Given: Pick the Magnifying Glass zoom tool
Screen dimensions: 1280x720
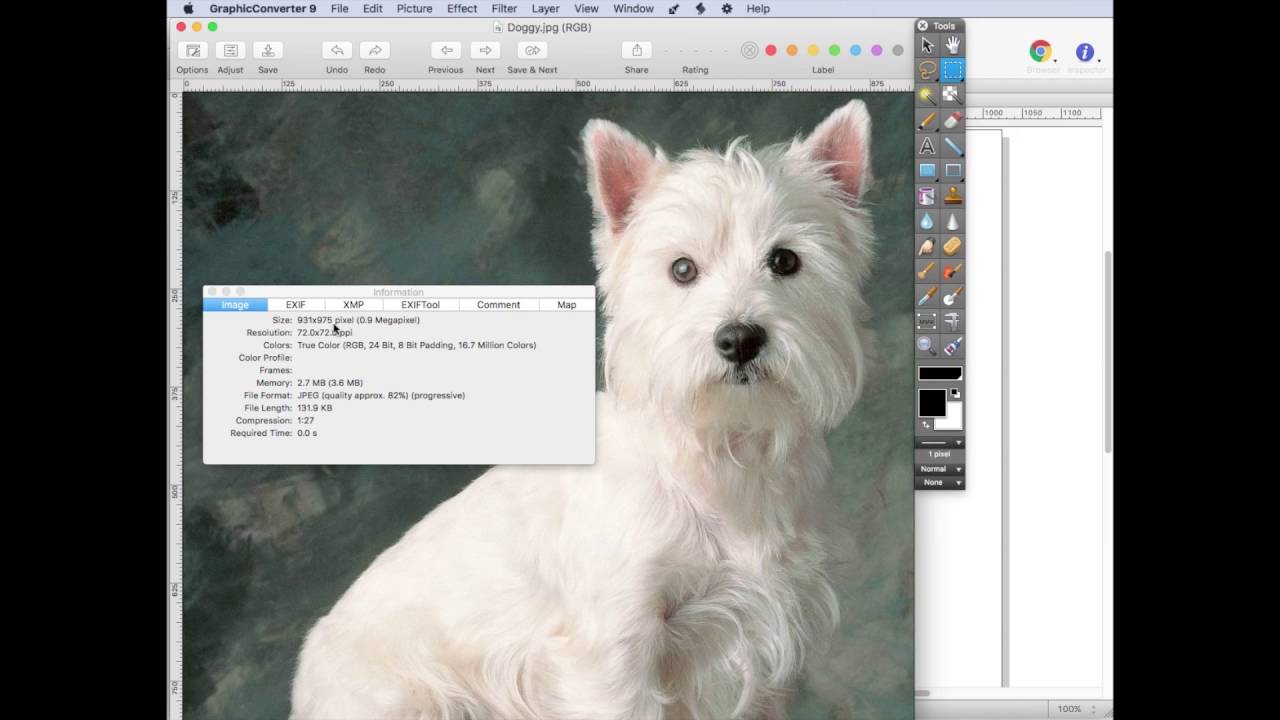Looking at the screenshot, I should coord(927,346).
